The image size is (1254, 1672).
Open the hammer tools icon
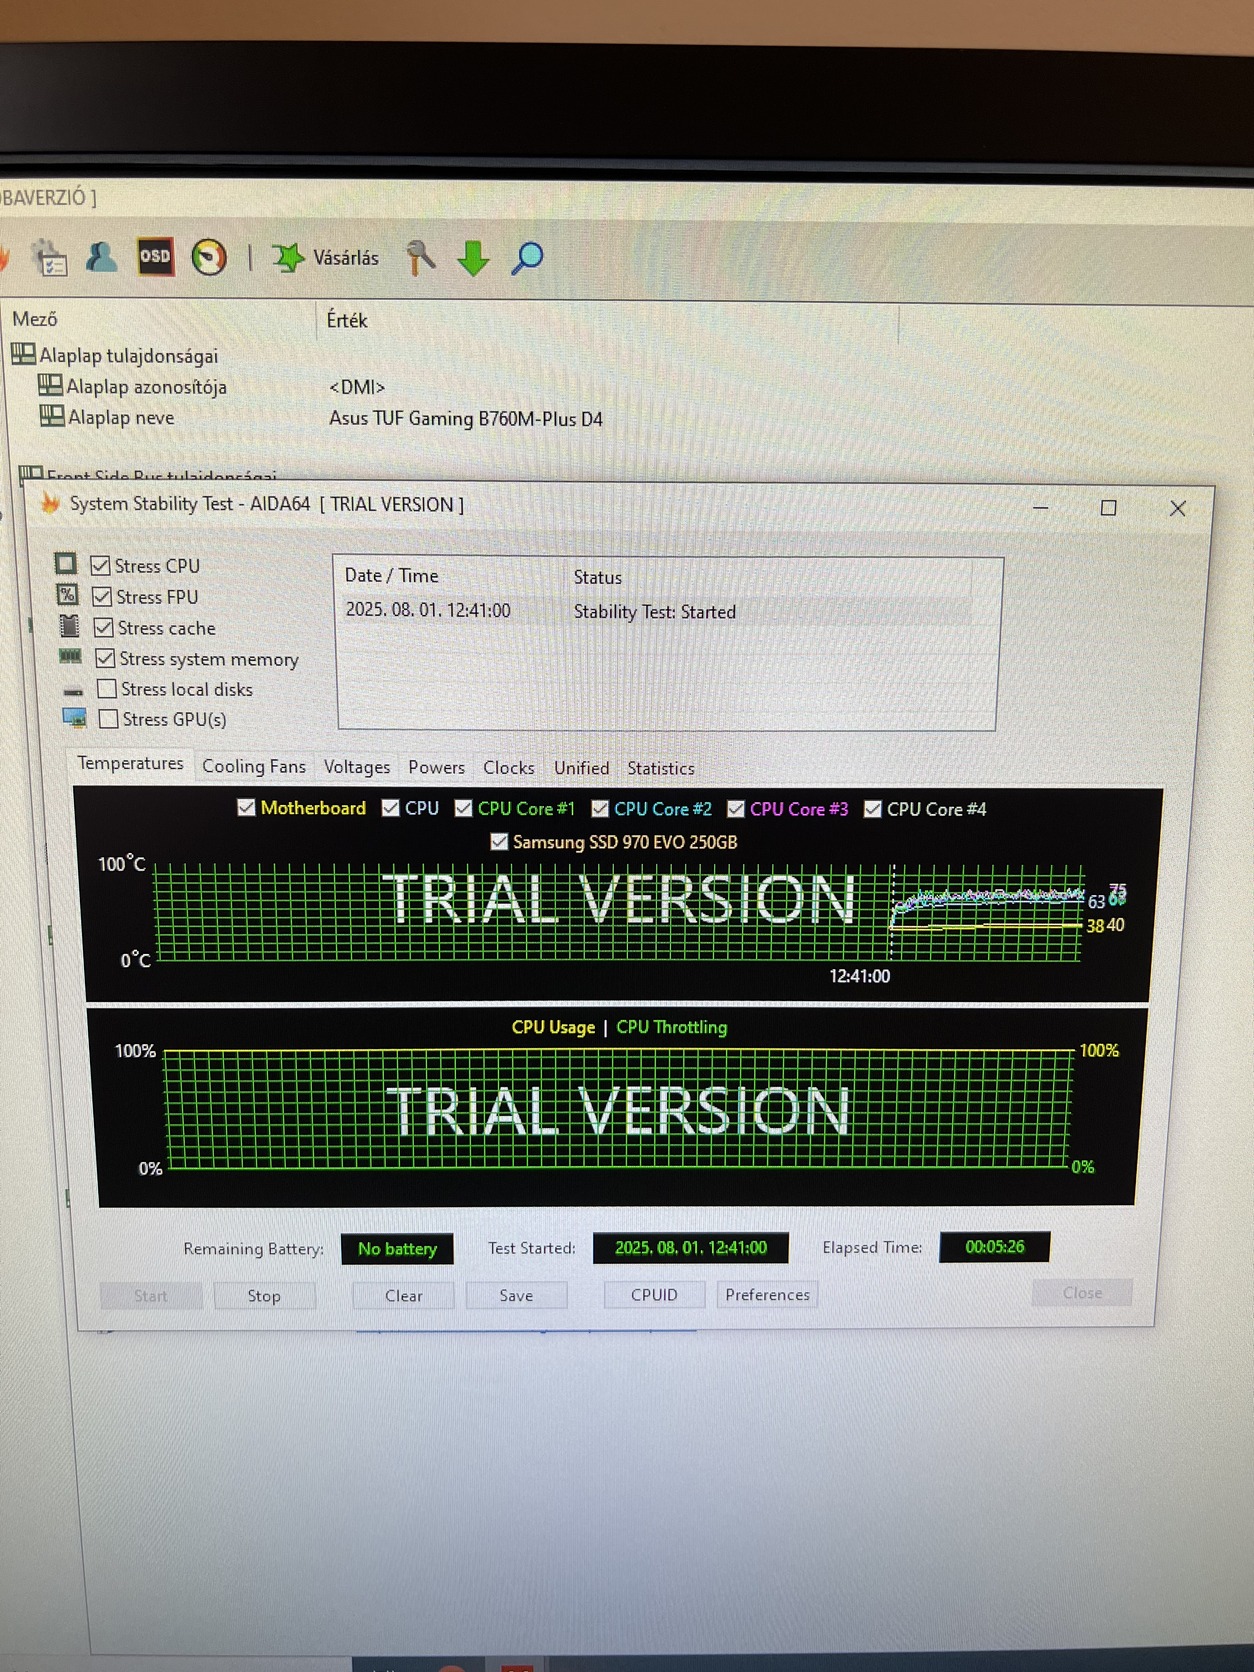pos(420,257)
